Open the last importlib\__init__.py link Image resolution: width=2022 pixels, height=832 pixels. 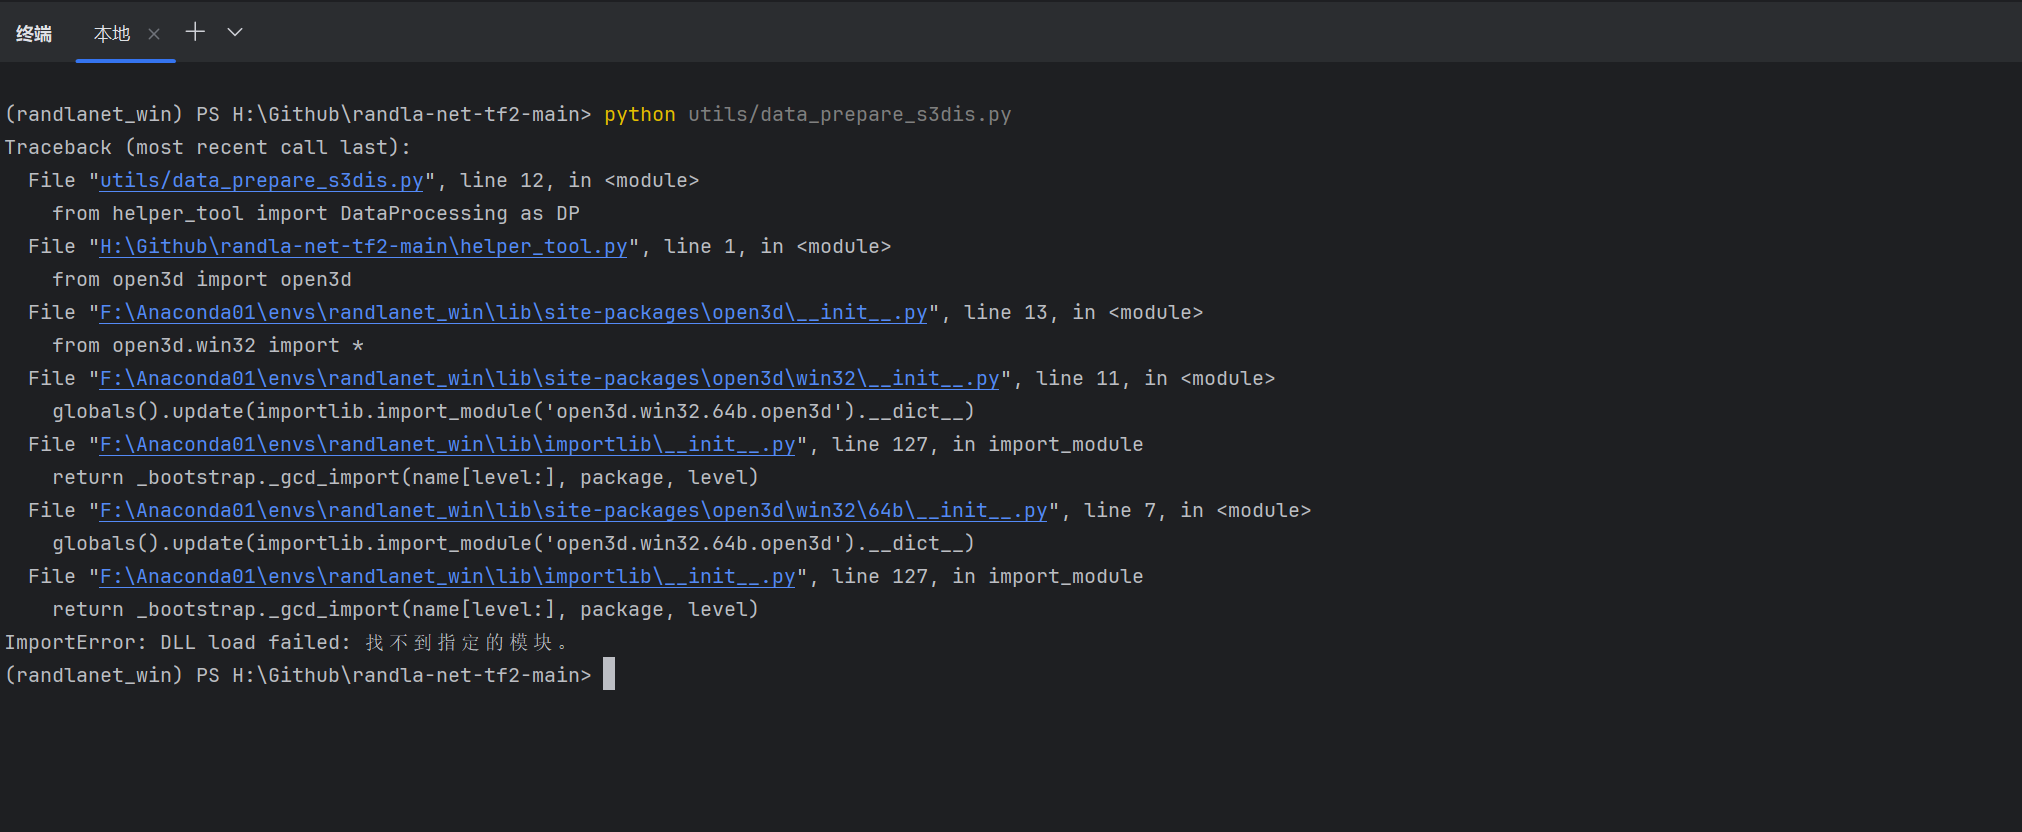point(447,577)
